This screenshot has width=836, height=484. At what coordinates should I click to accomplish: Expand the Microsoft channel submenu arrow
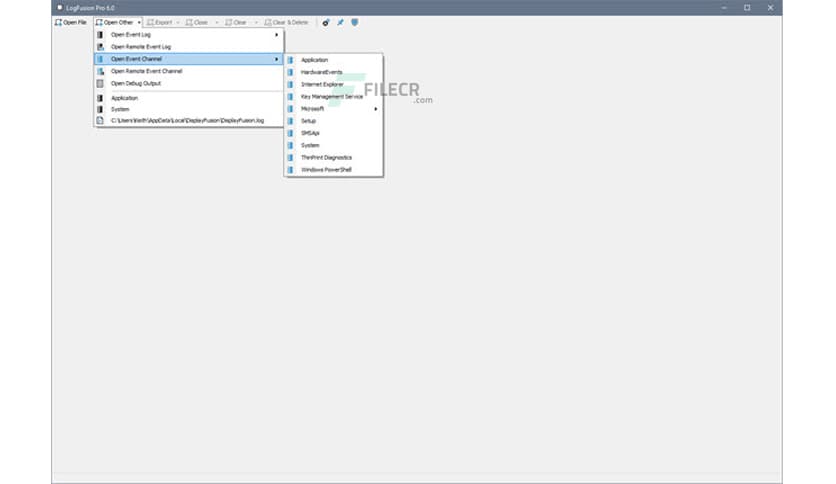[x=375, y=109]
